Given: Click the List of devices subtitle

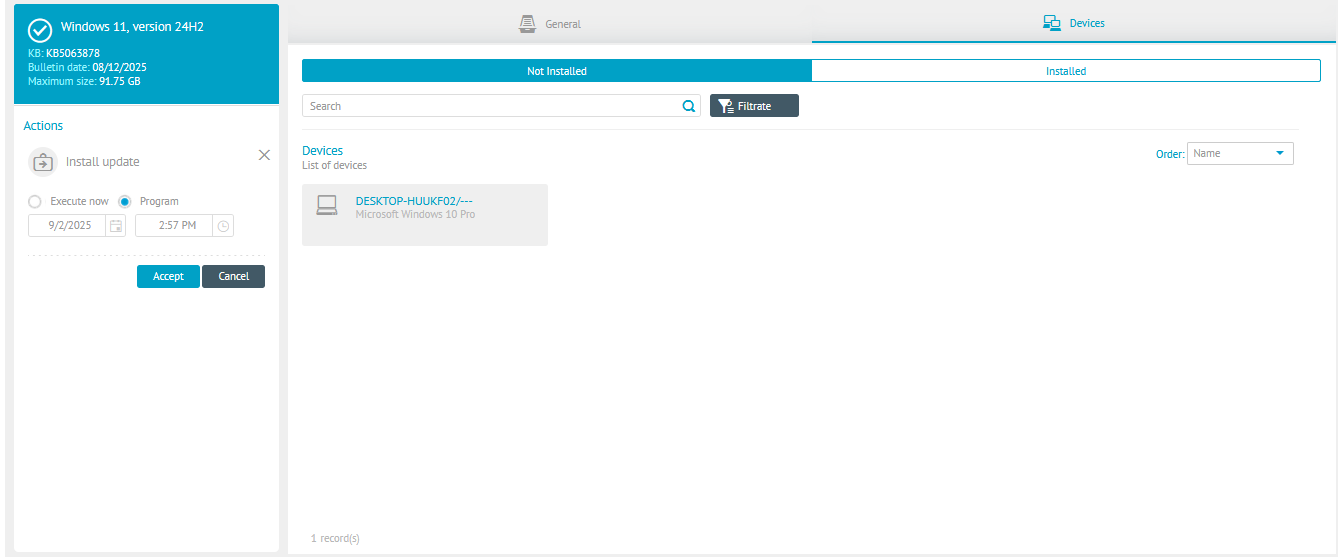Looking at the screenshot, I should click(334, 165).
